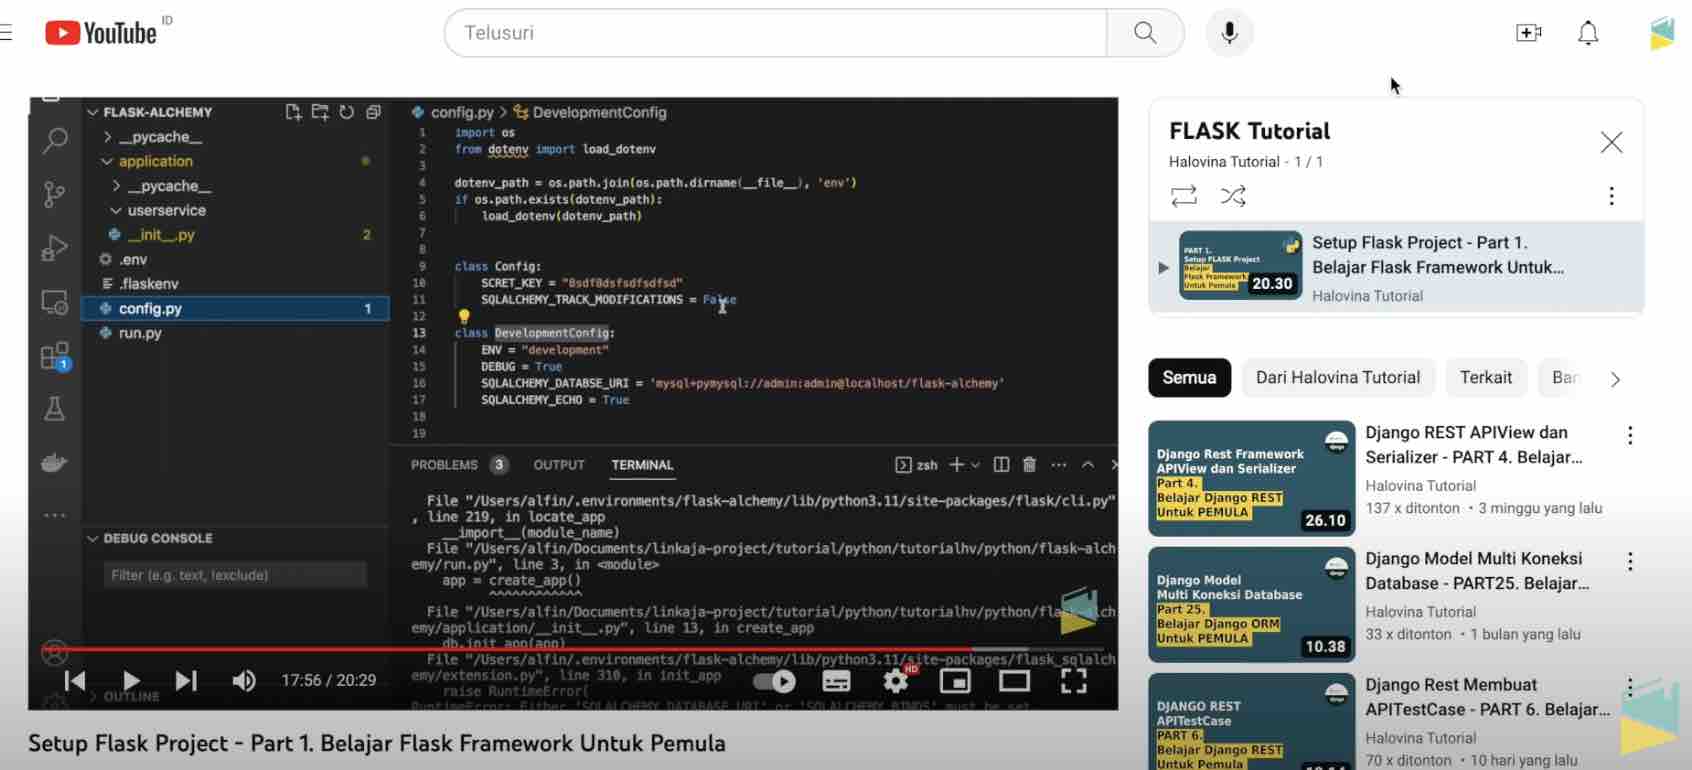
Task: Start voice search with microphone icon
Action: click(x=1229, y=33)
